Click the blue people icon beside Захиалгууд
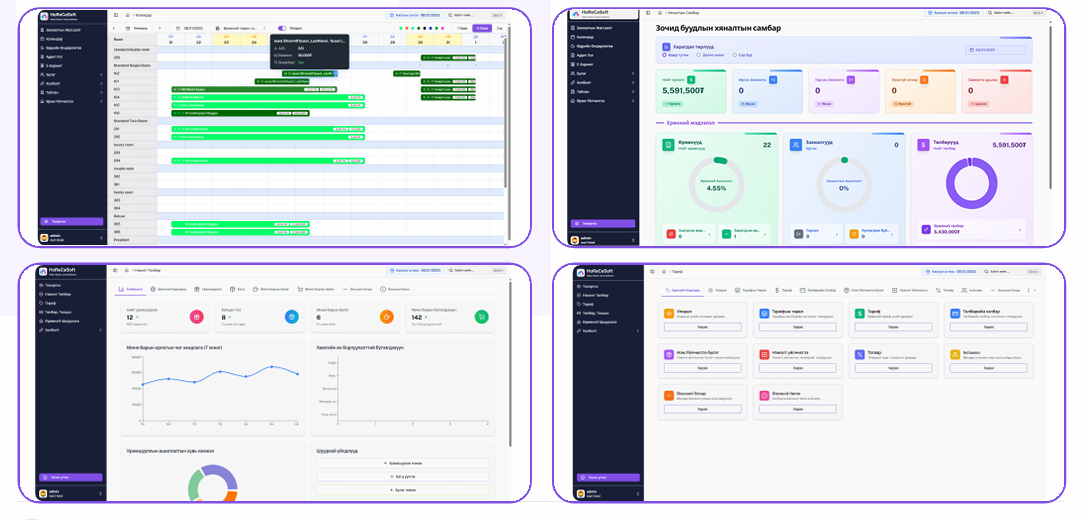 [x=795, y=145]
